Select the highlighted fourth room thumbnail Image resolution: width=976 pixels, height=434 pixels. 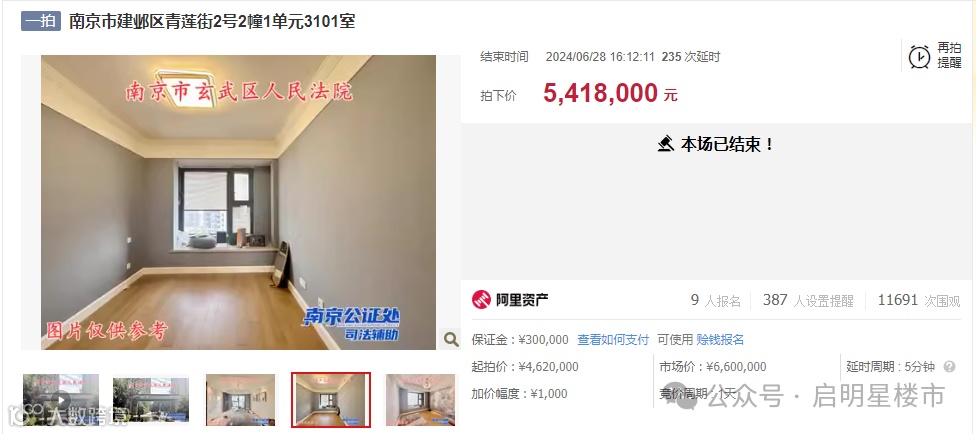point(331,400)
